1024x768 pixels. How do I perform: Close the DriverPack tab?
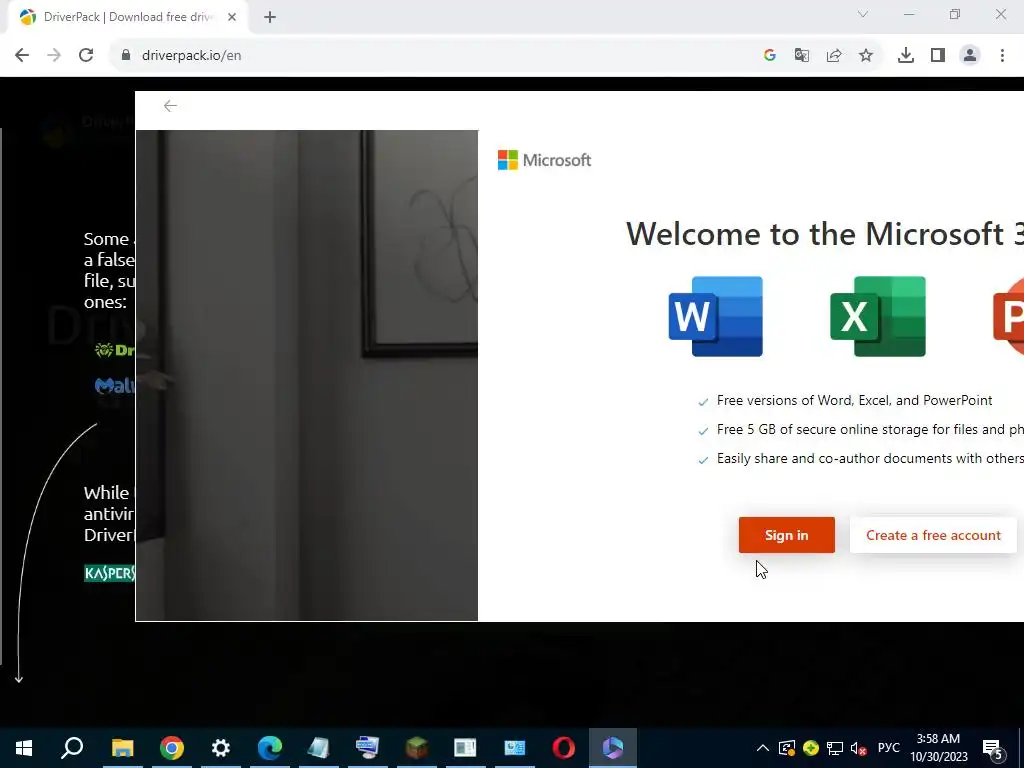click(x=232, y=17)
